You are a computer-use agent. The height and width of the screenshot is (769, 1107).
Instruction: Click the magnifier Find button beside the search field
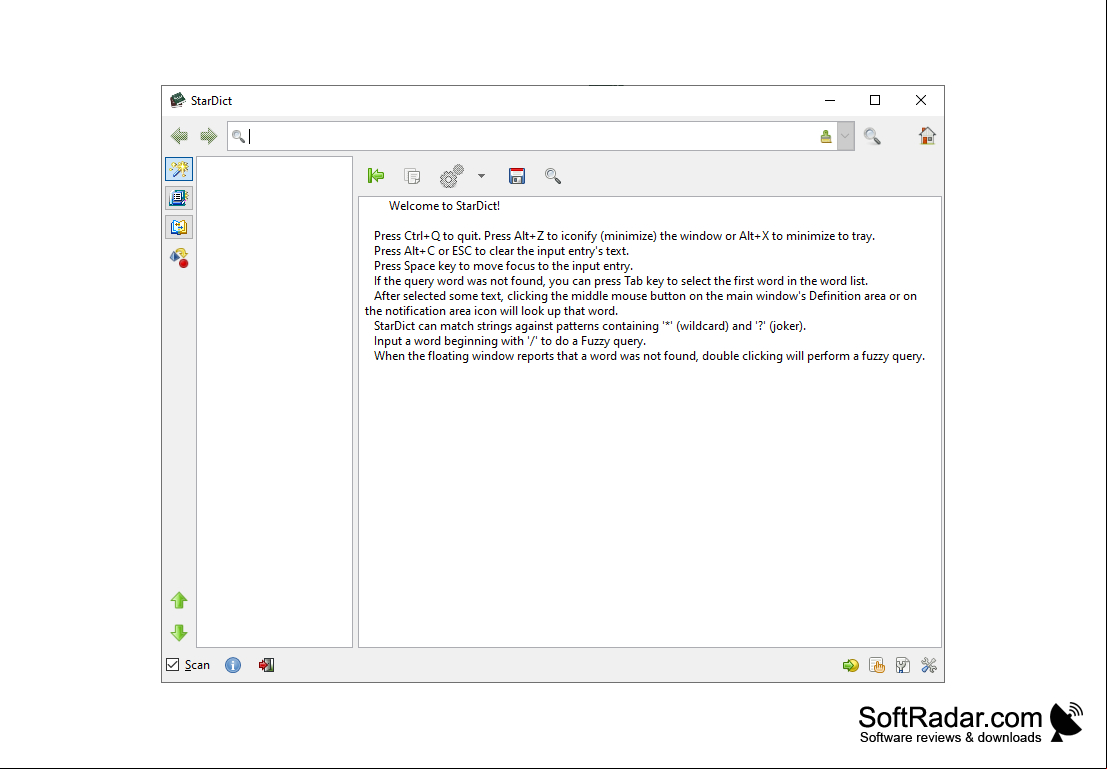[872, 136]
